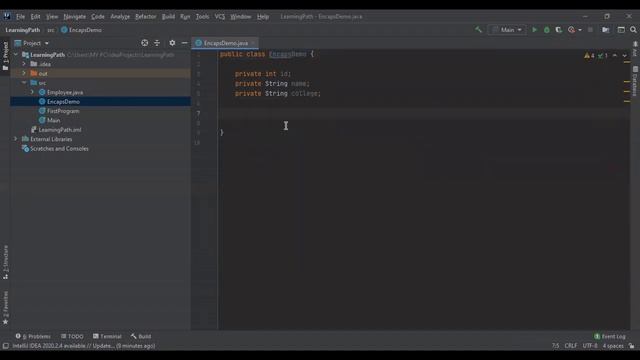Close the EncapsDemo.java tab

coord(253,43)
